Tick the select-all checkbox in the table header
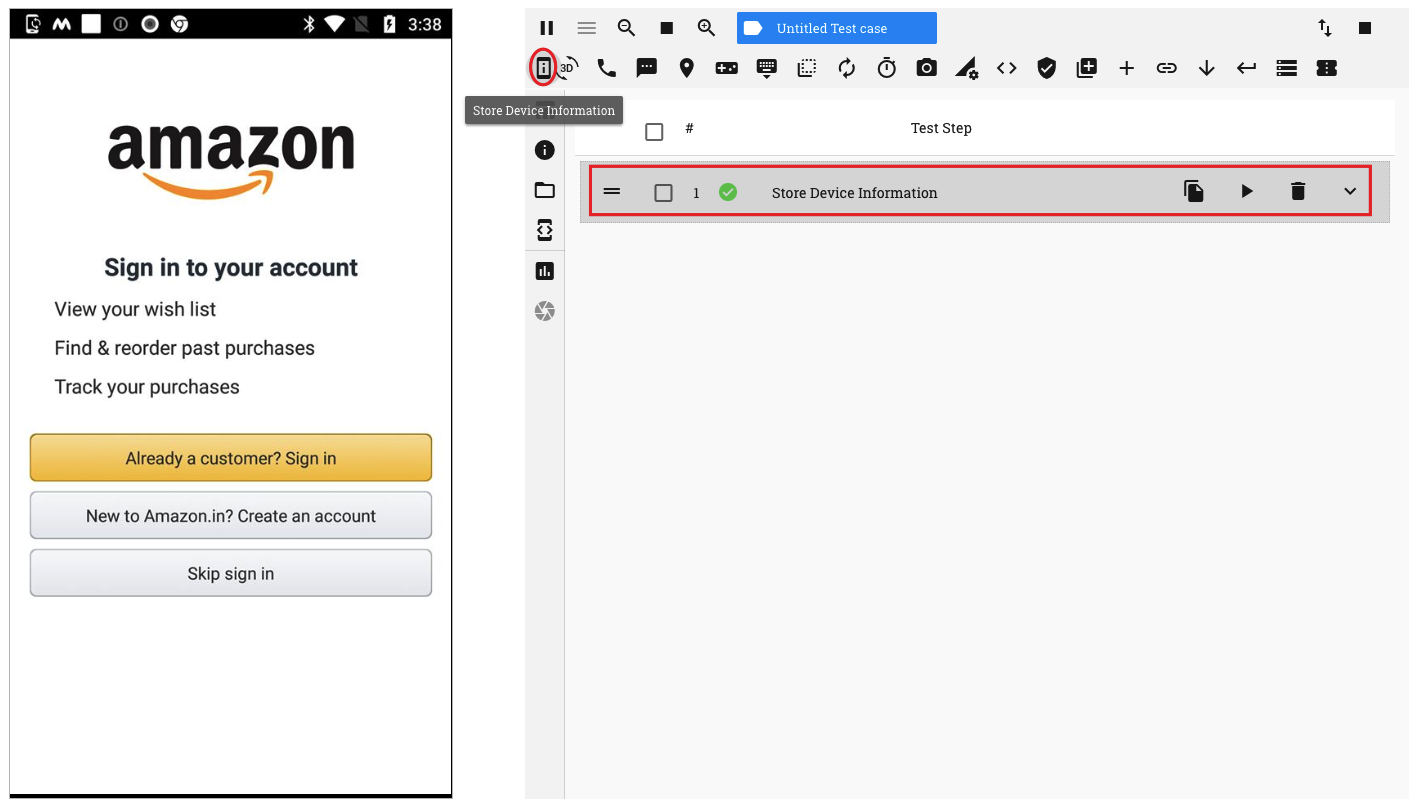 coord(654,131)
